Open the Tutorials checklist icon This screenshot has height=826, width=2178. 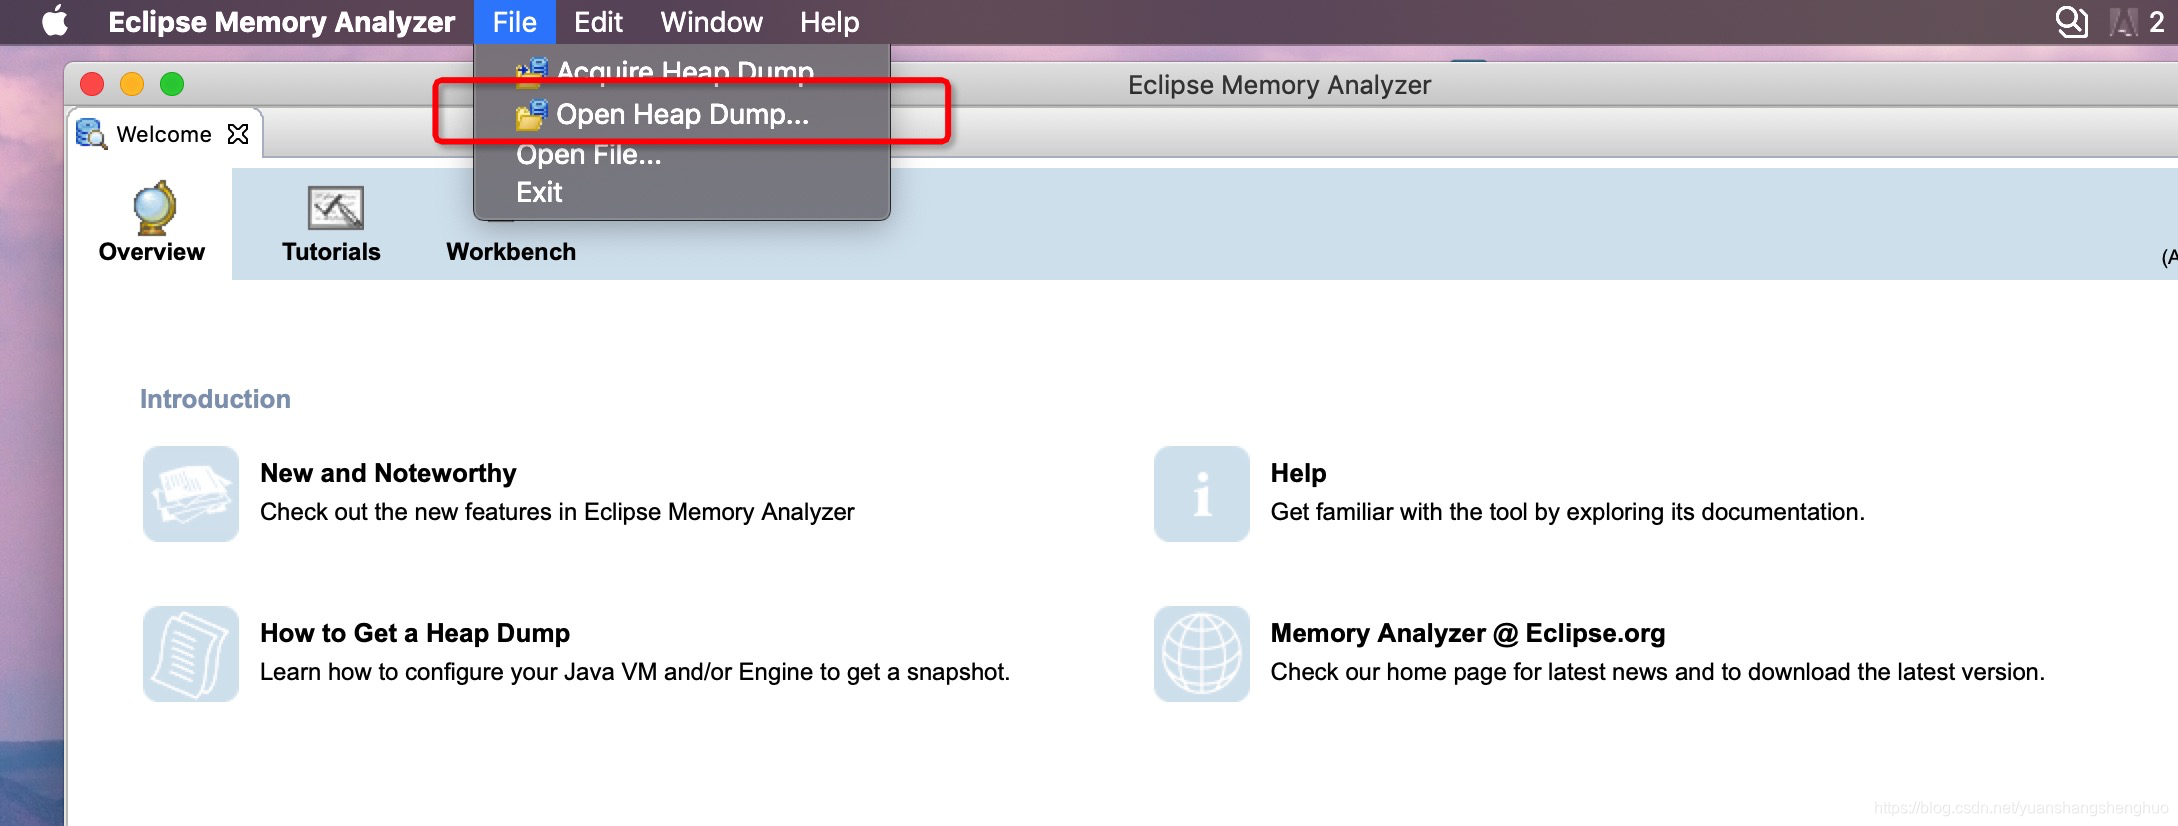[335, 208]
